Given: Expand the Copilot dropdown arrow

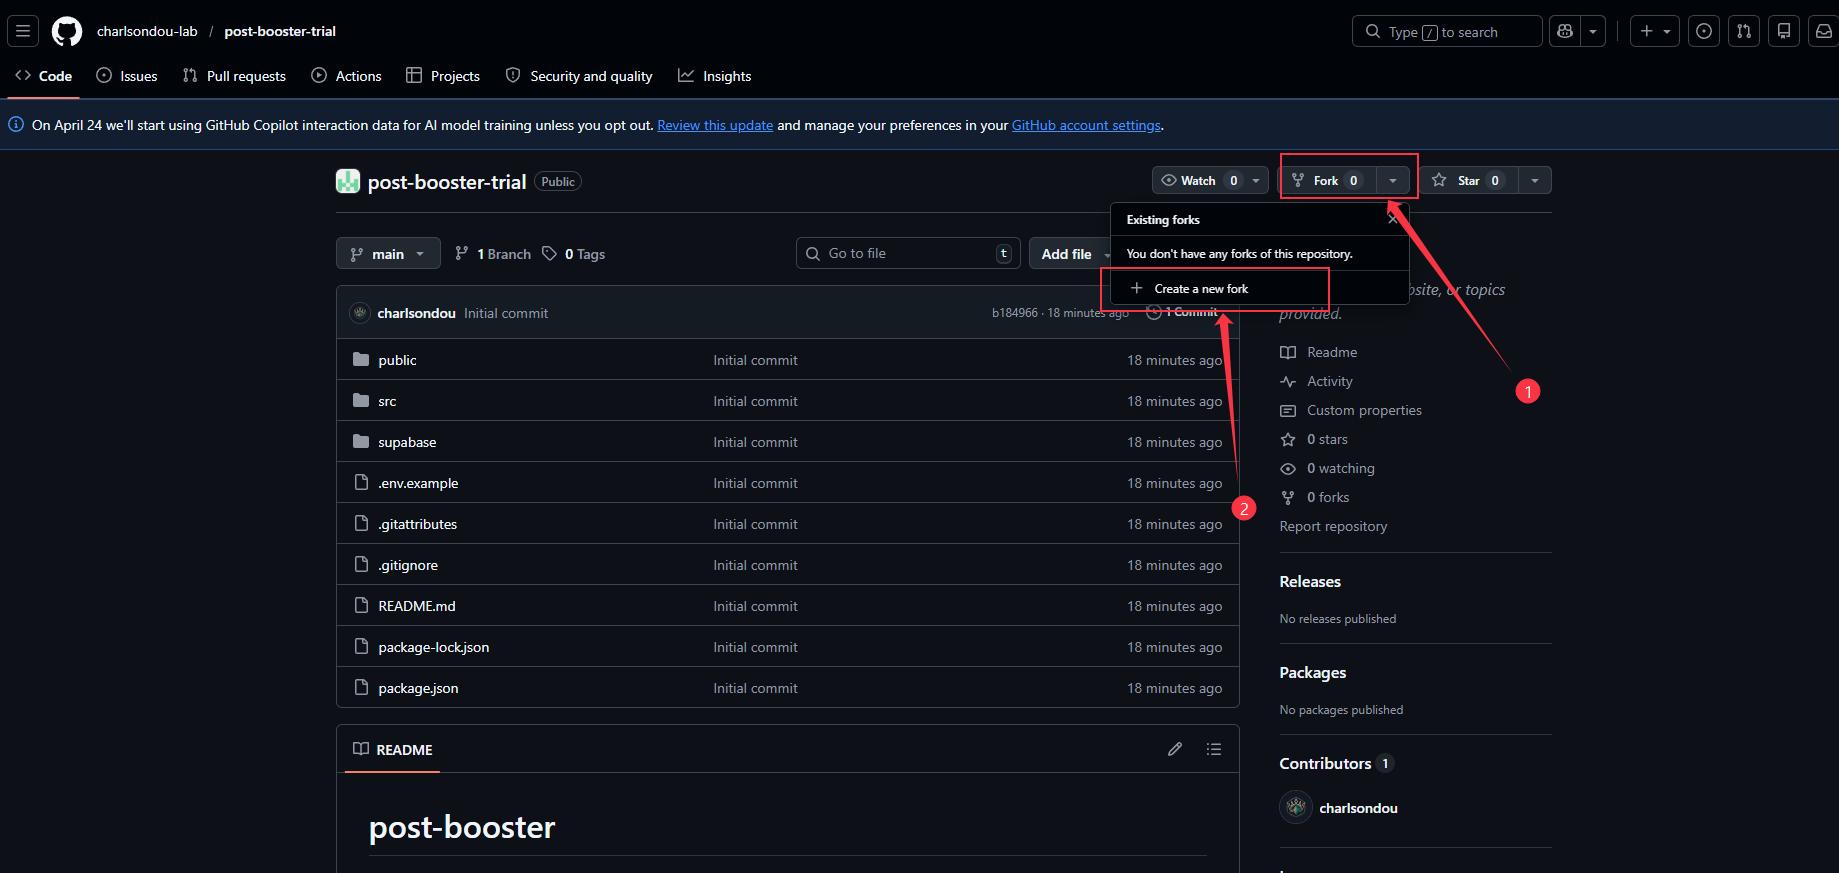Looking at the screenshot, I should click(1593, 31).
